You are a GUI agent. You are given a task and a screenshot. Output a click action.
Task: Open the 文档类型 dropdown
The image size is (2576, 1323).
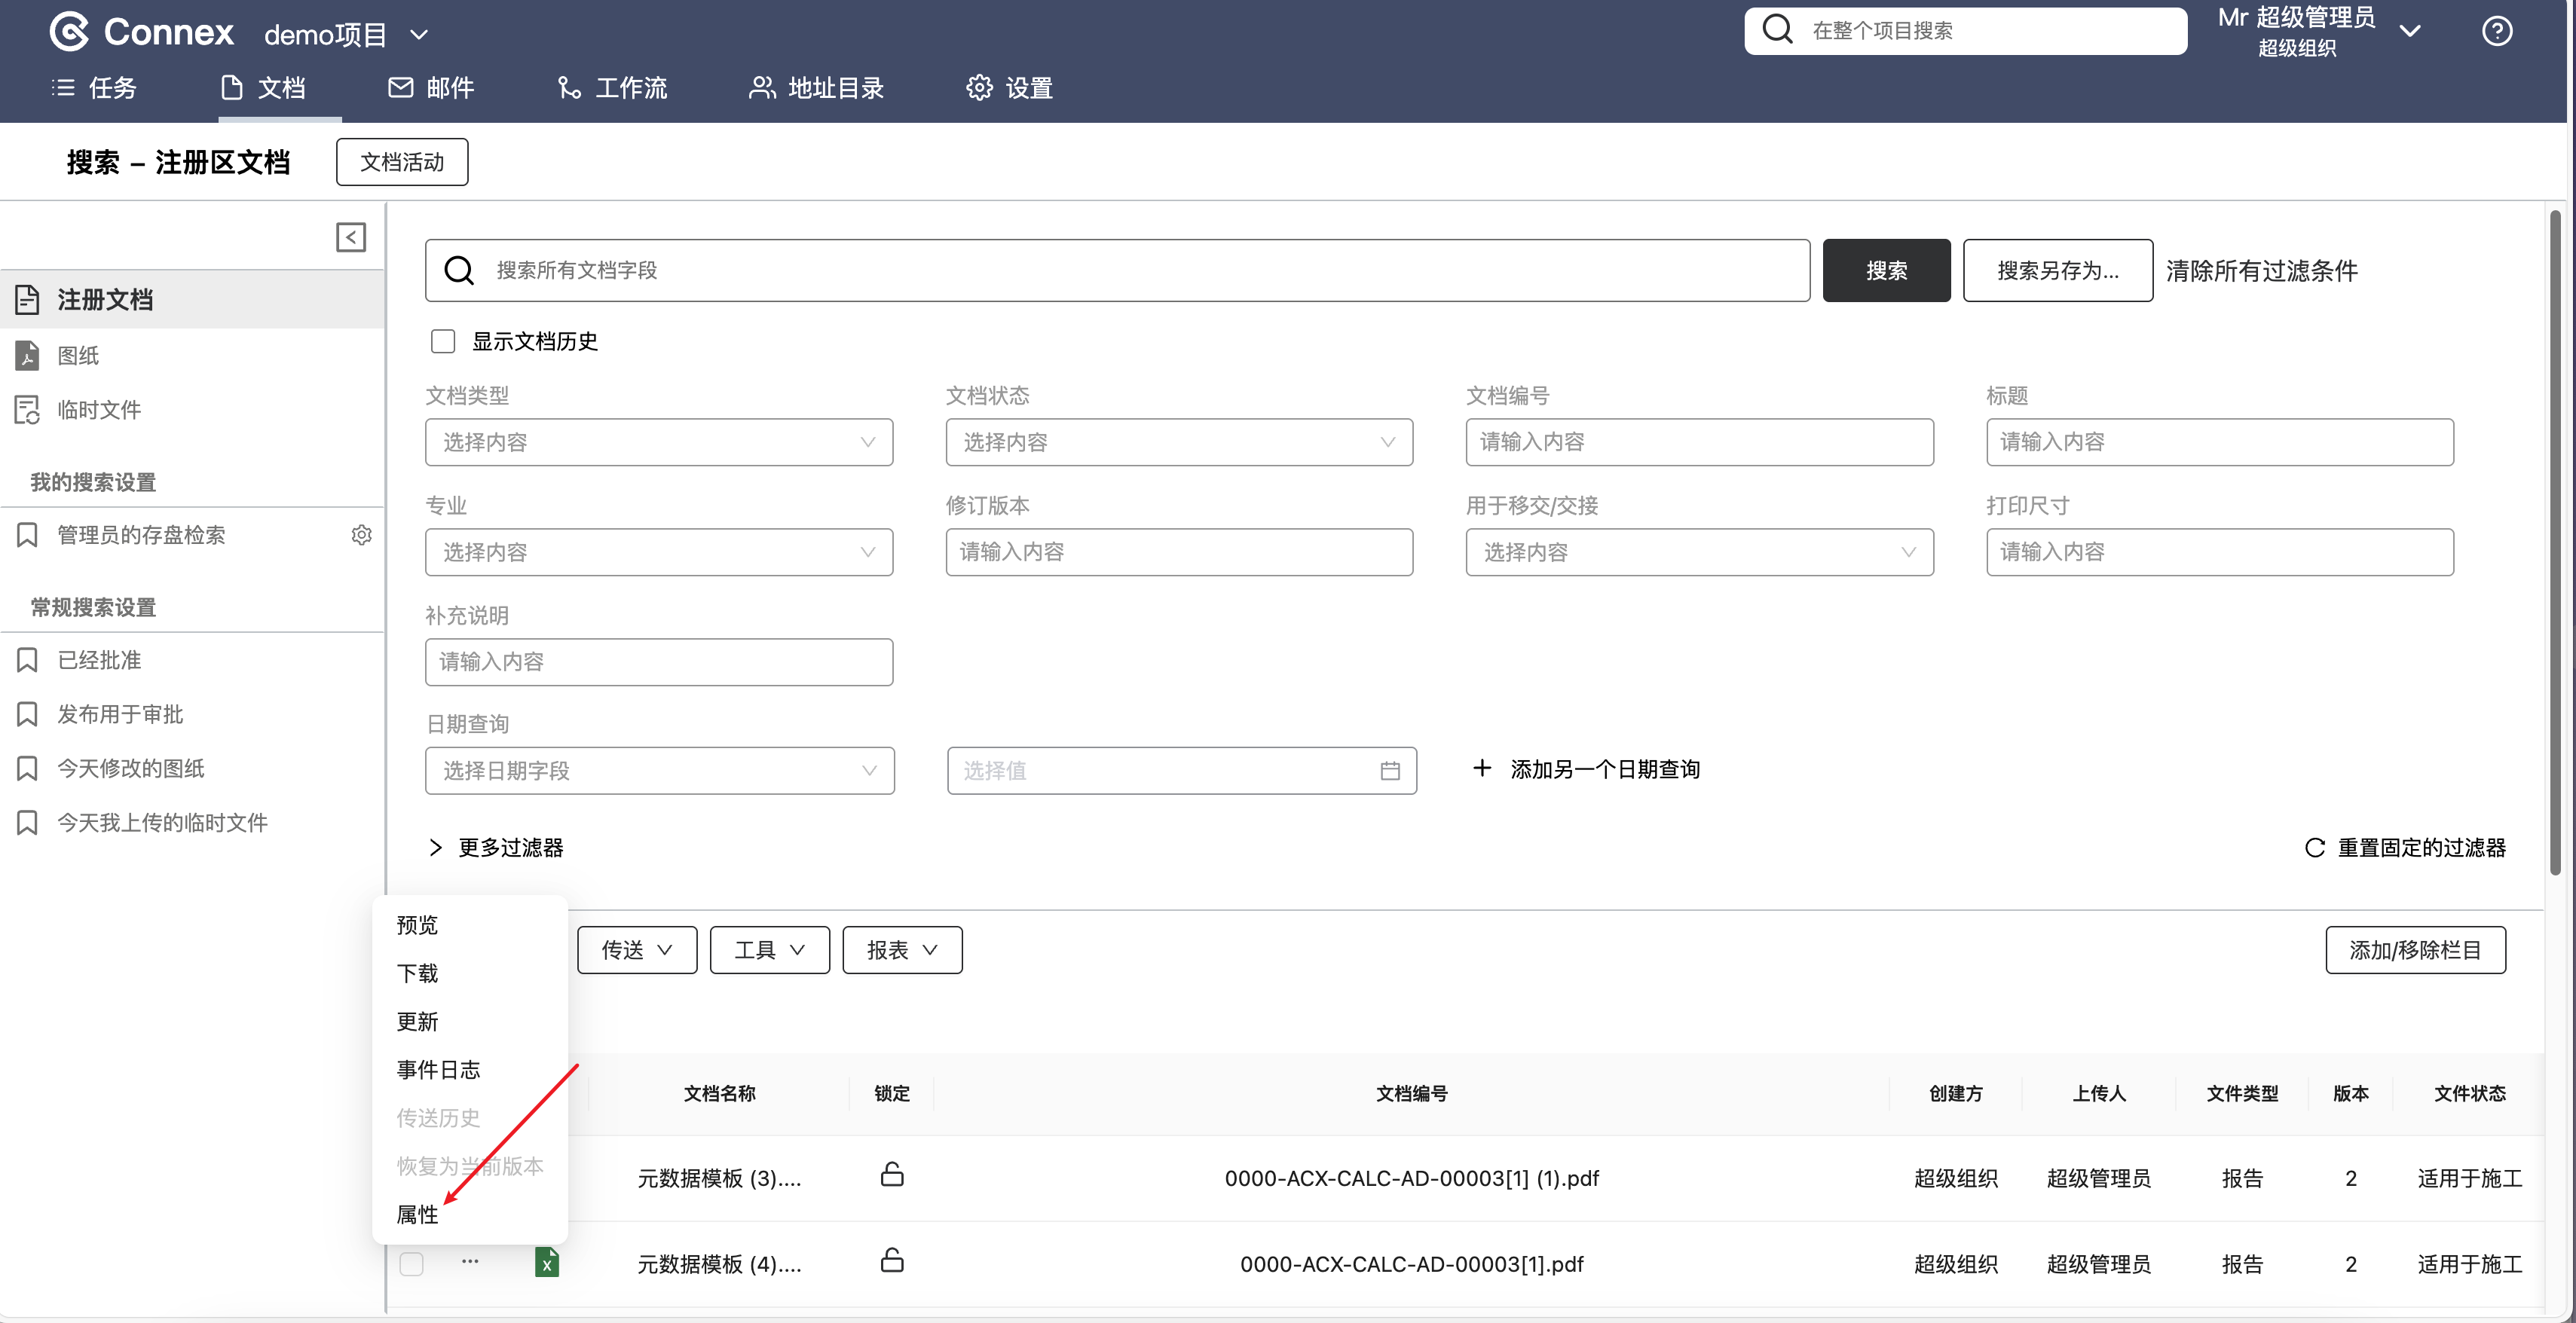(x=658, y=442)
